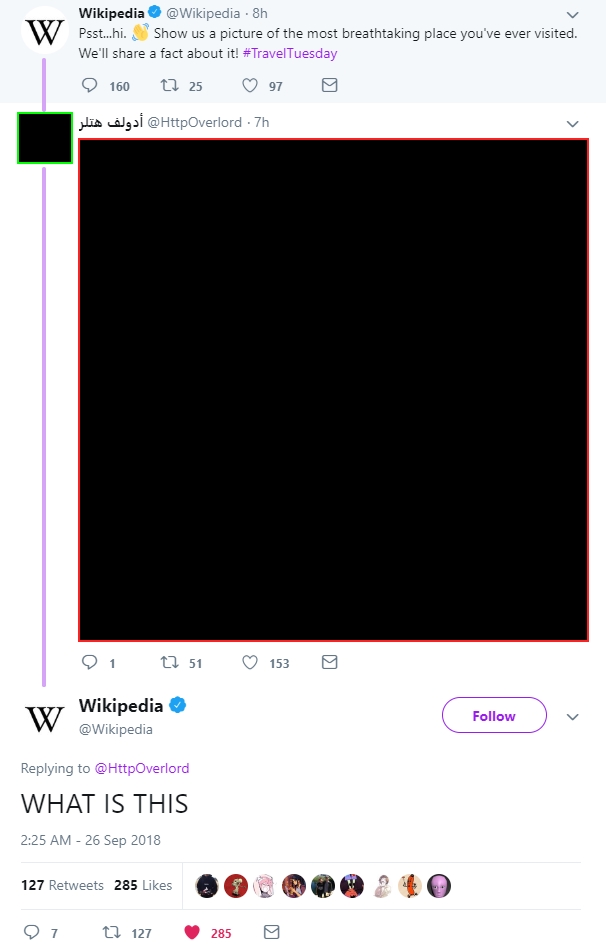Message the WHAT IS THIS tweet via envelope icon

tap(272, 932)
